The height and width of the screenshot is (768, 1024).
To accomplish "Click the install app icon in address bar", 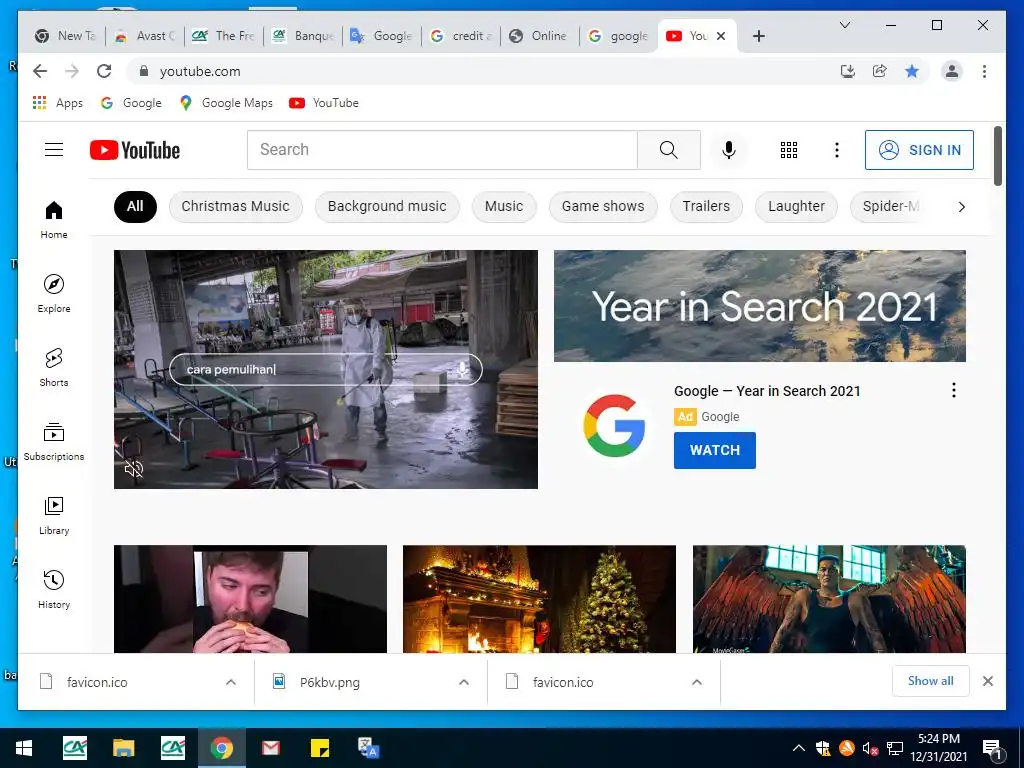I will [848, 71].
